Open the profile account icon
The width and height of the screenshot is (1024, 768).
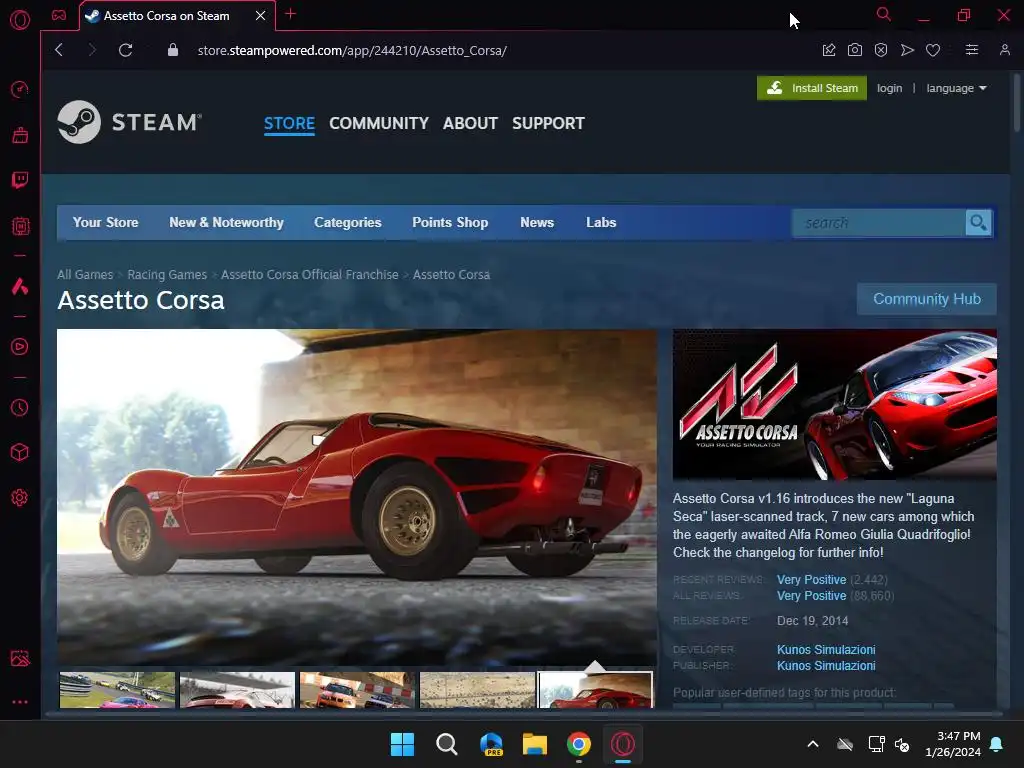(x=1004, y=50)
